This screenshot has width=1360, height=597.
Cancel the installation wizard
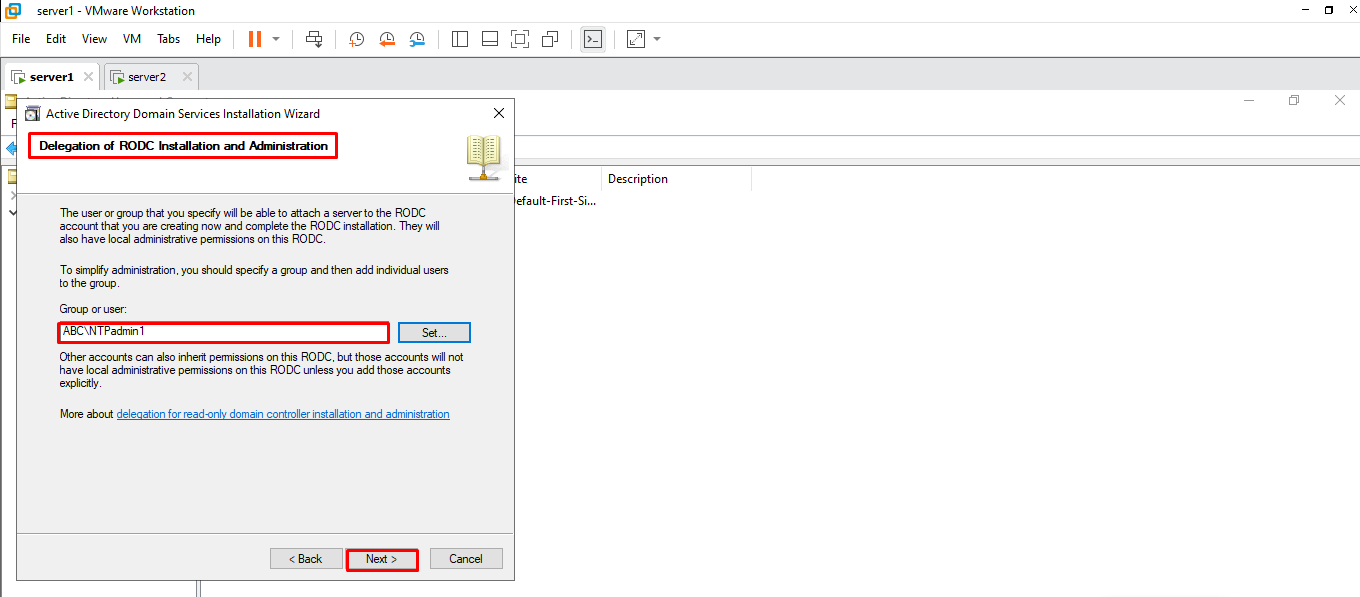[x=466, y=559]
